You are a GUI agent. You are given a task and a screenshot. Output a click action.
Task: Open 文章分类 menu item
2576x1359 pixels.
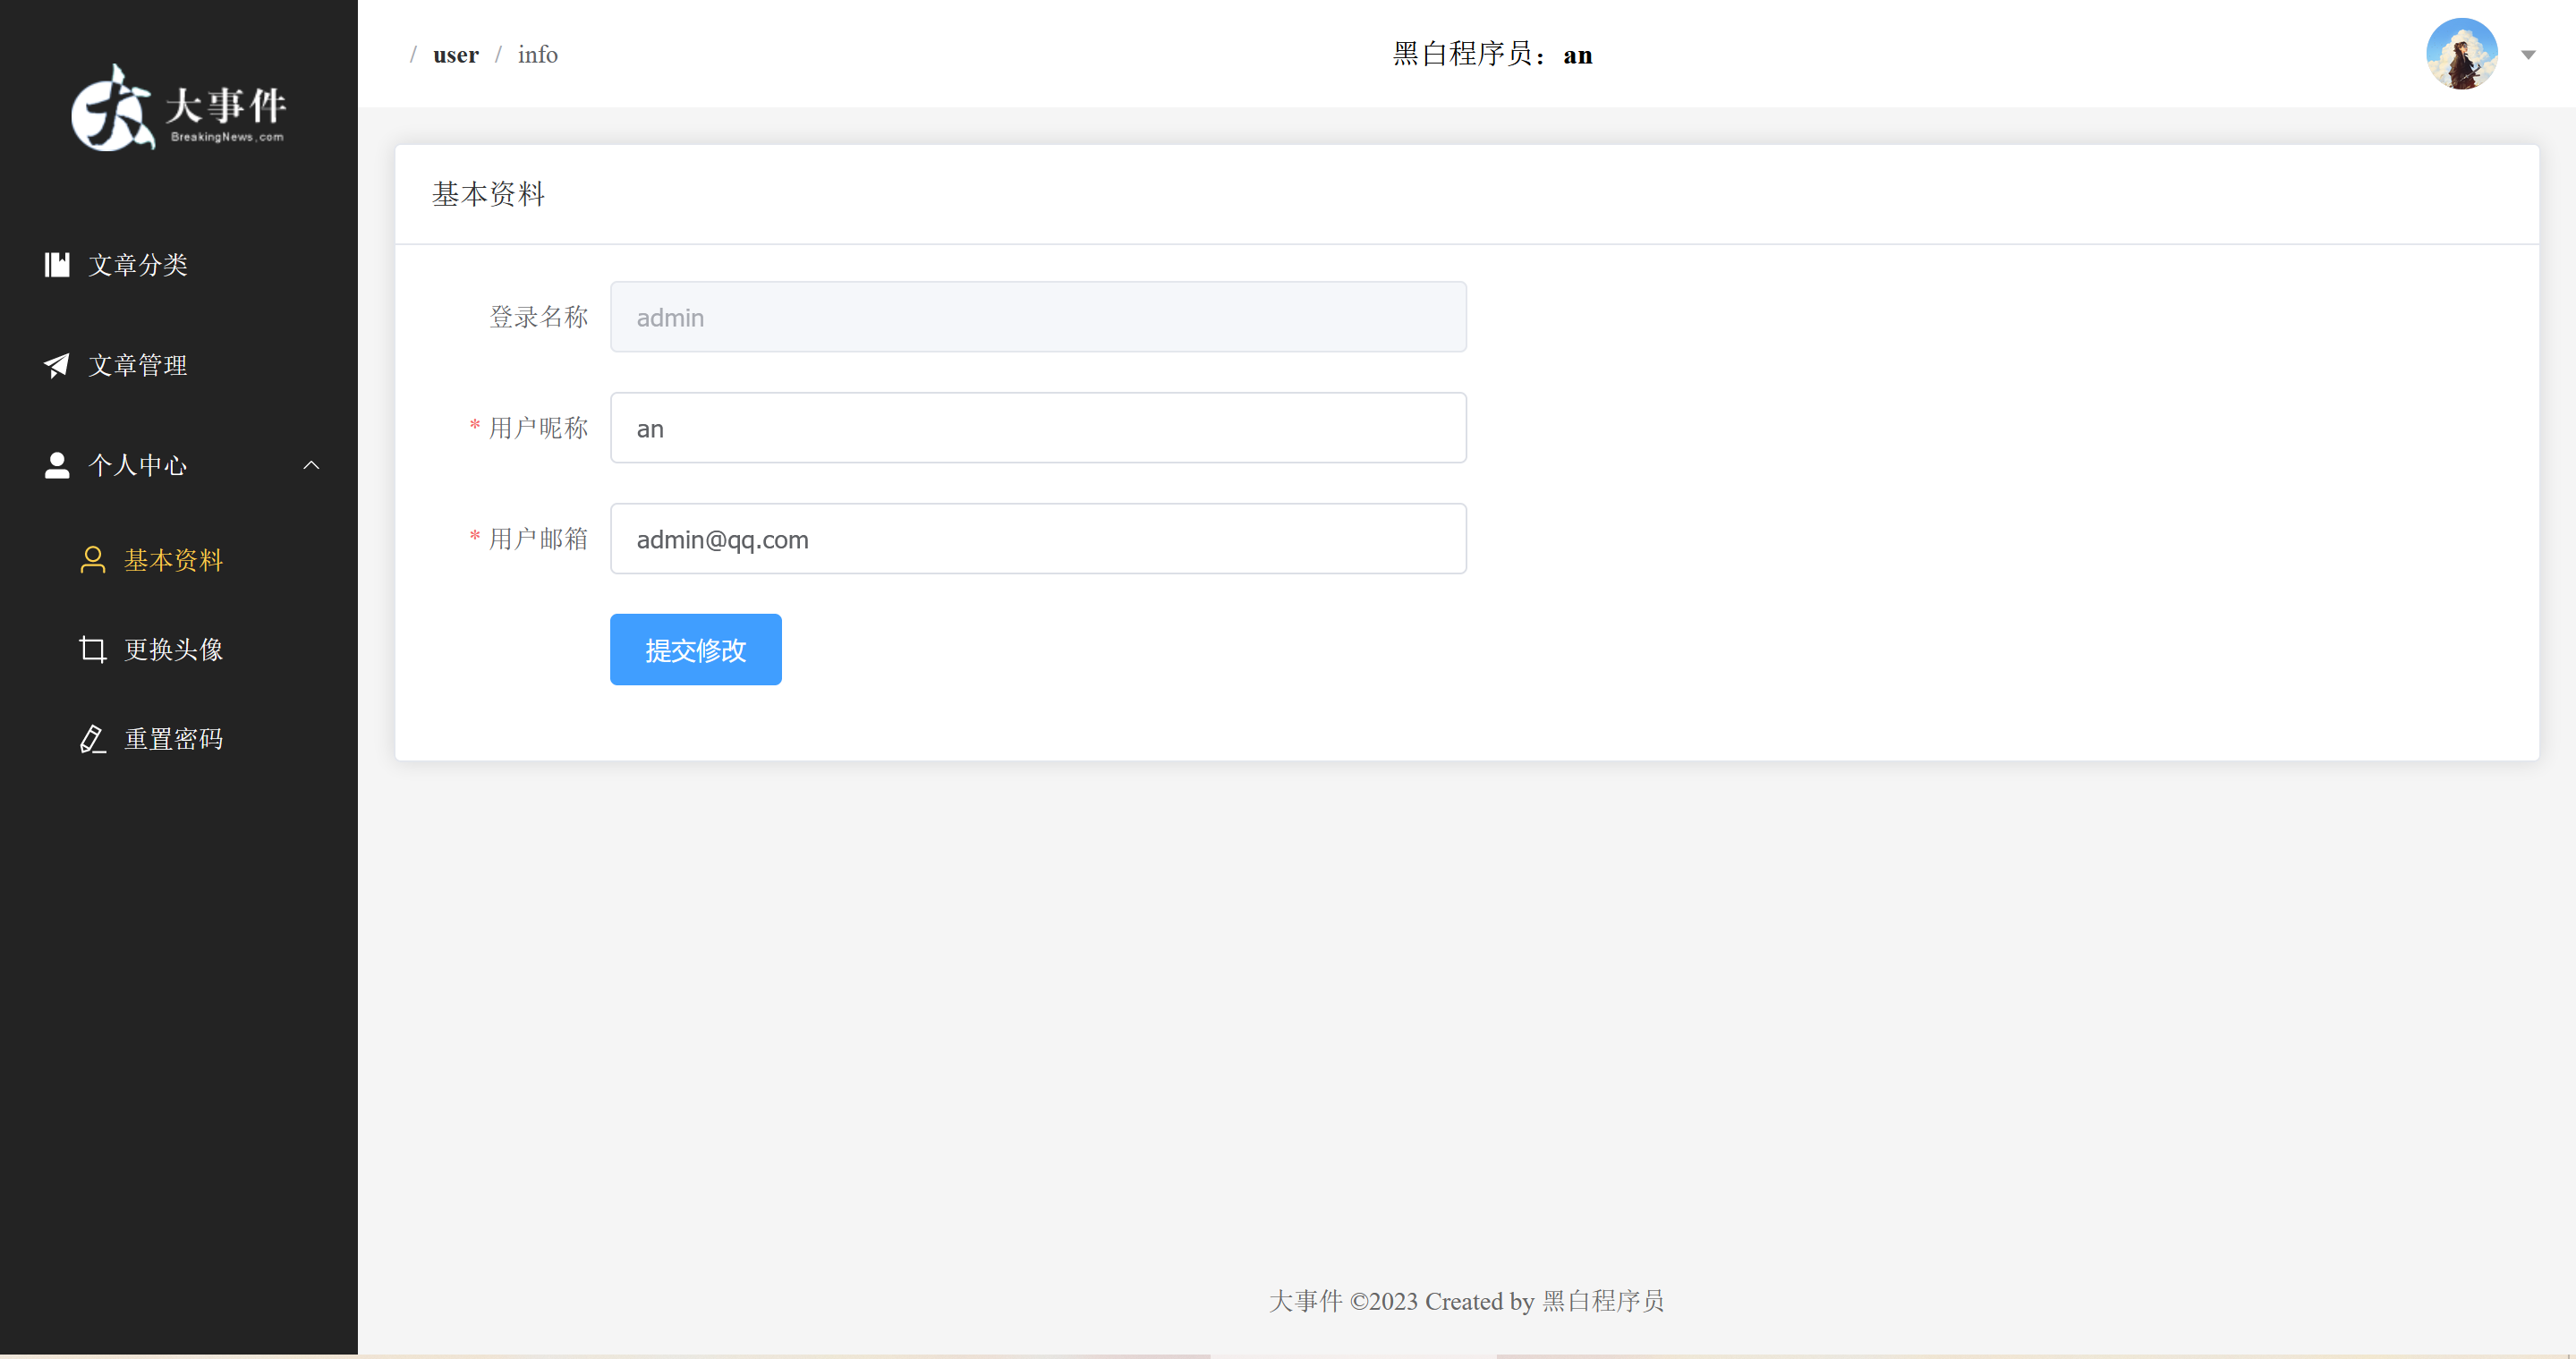(138, 264)
